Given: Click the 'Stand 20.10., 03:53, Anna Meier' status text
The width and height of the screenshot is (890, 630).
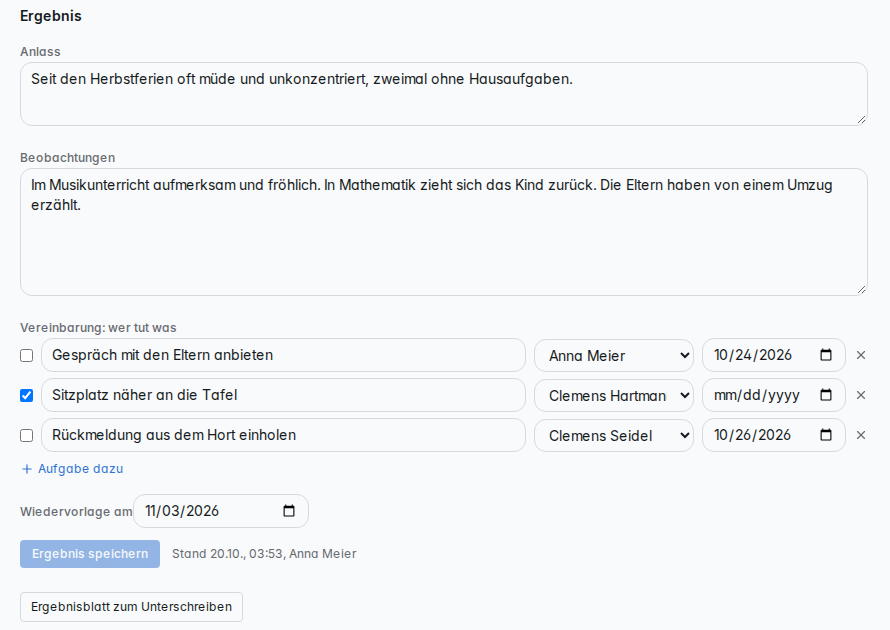Looking at the screenshot, I should (264, 554).
